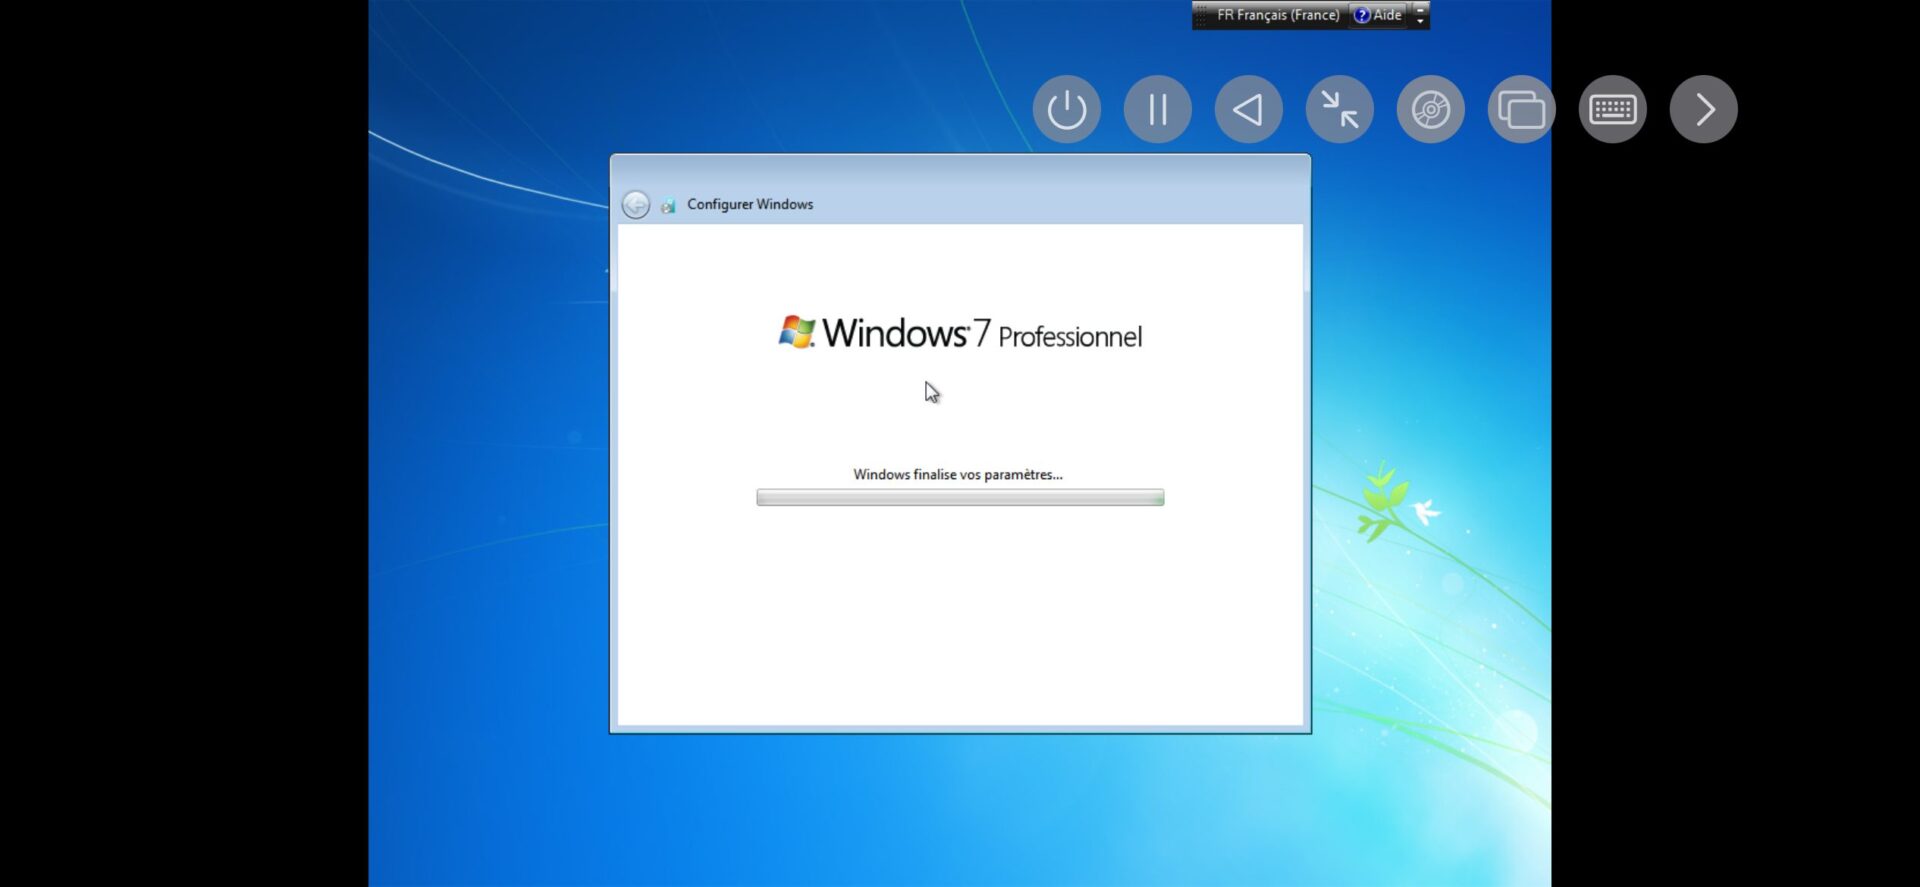
Task: Show the on-screen keyboard
Action: coord(1612,109)
